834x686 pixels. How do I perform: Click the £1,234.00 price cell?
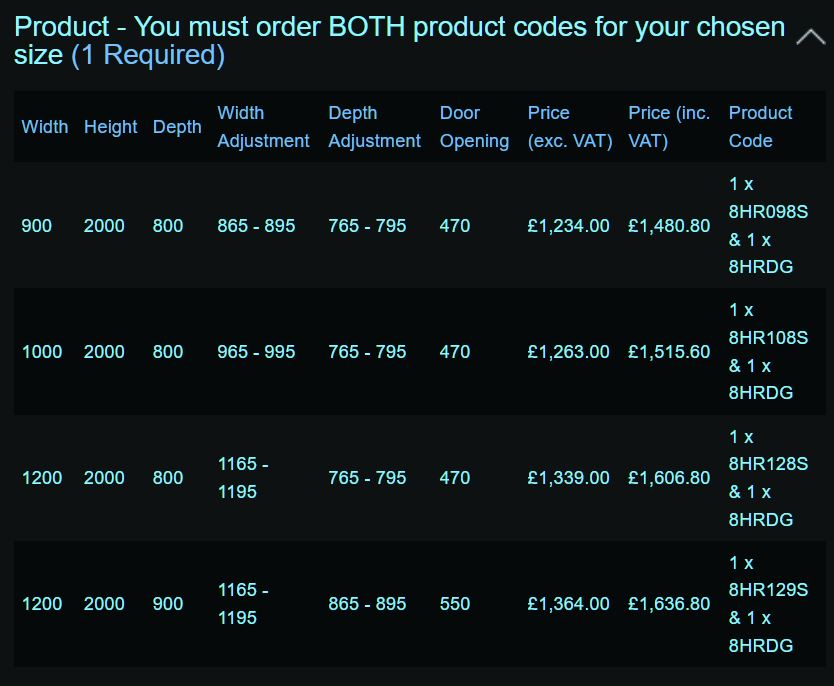tap(568, 226)
